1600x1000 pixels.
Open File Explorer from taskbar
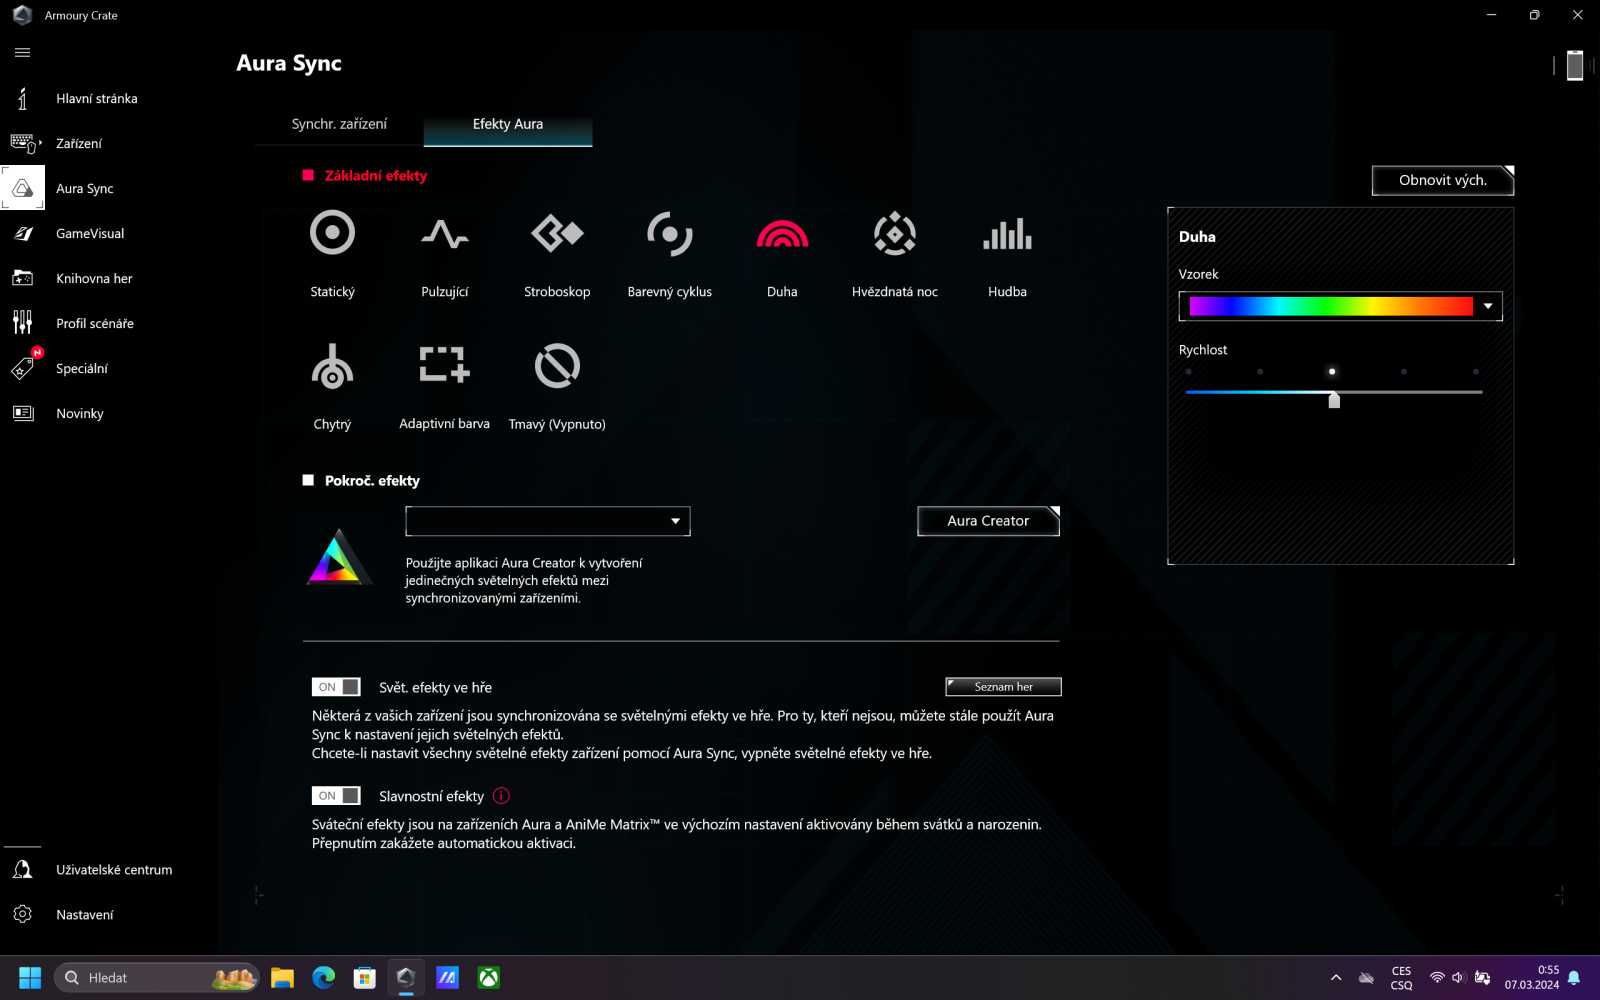282,978
